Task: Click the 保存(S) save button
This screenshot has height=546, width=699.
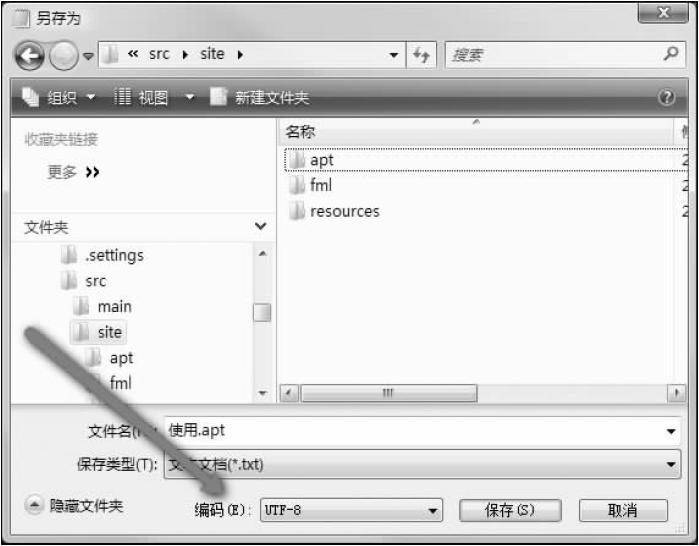Action: point(510,511)
